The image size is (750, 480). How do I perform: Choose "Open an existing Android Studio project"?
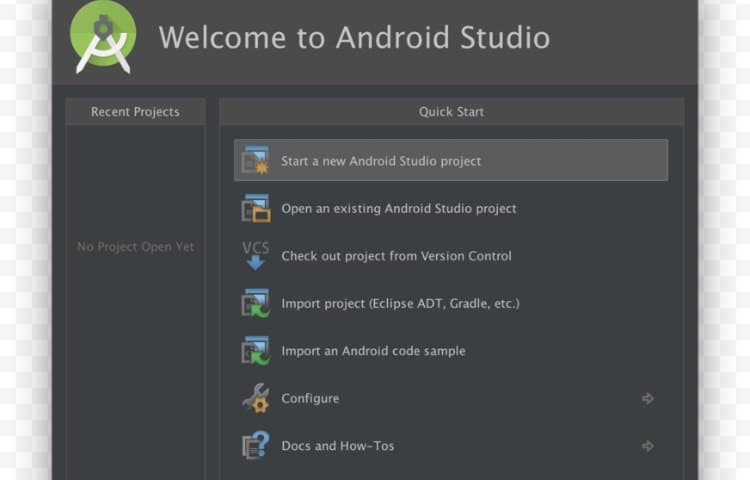tap(399, 209)
